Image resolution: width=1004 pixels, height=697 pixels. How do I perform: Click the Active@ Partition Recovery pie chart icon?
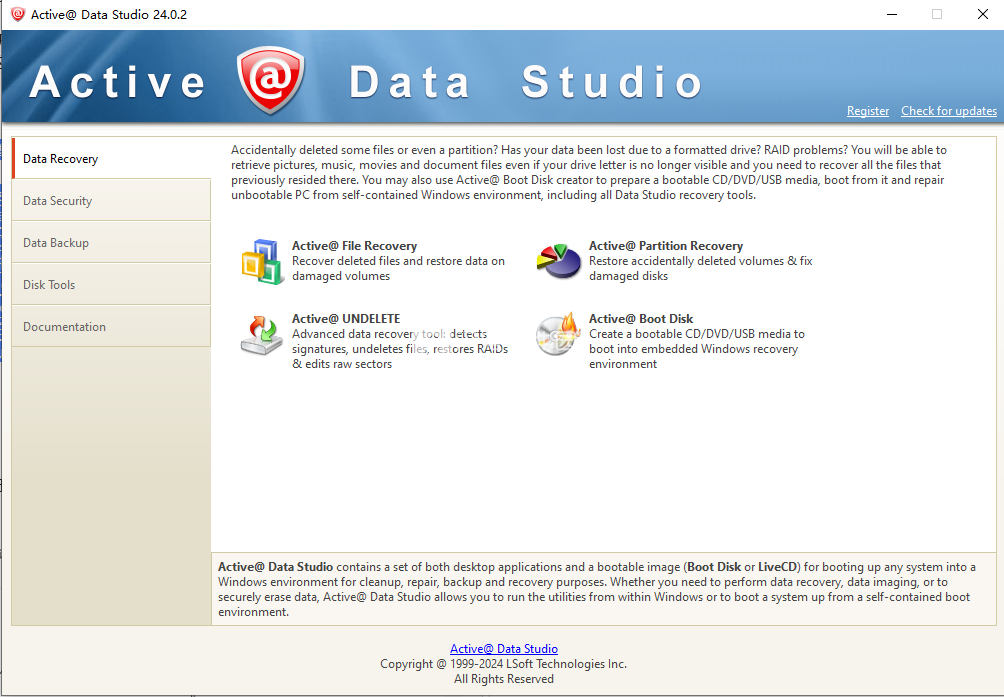(558, 261)
